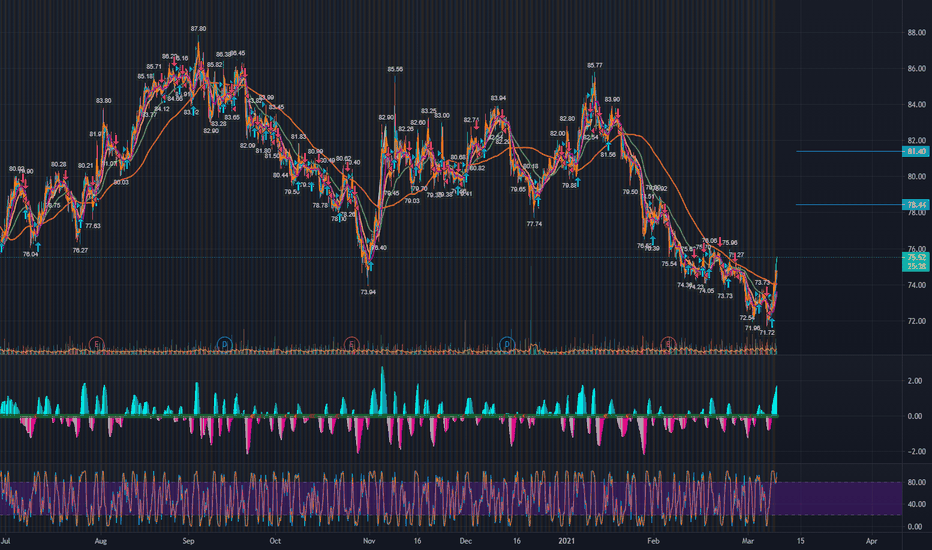Click the 84.00 price axis label
This screenshot has height=550, width=932.
click(x=916, y=105)
